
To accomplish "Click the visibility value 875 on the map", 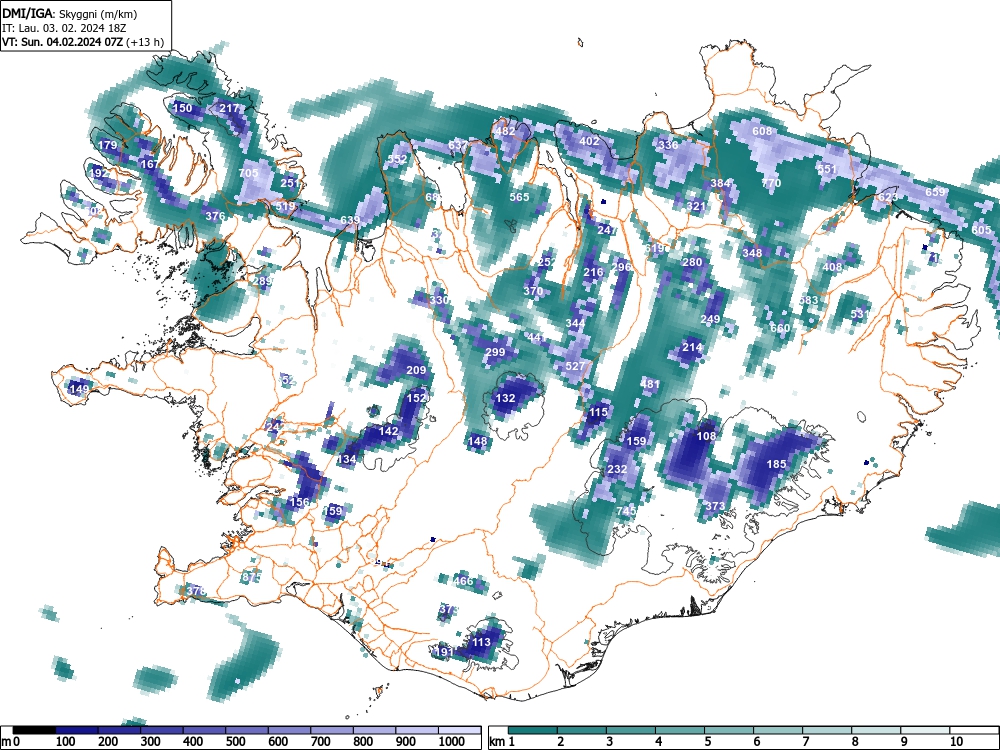I will click(252, 577).
